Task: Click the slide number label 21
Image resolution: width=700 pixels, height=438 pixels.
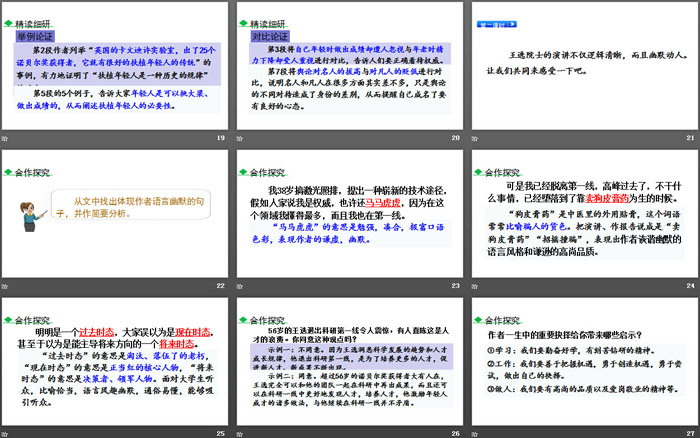Action: (x=690, y=138)
